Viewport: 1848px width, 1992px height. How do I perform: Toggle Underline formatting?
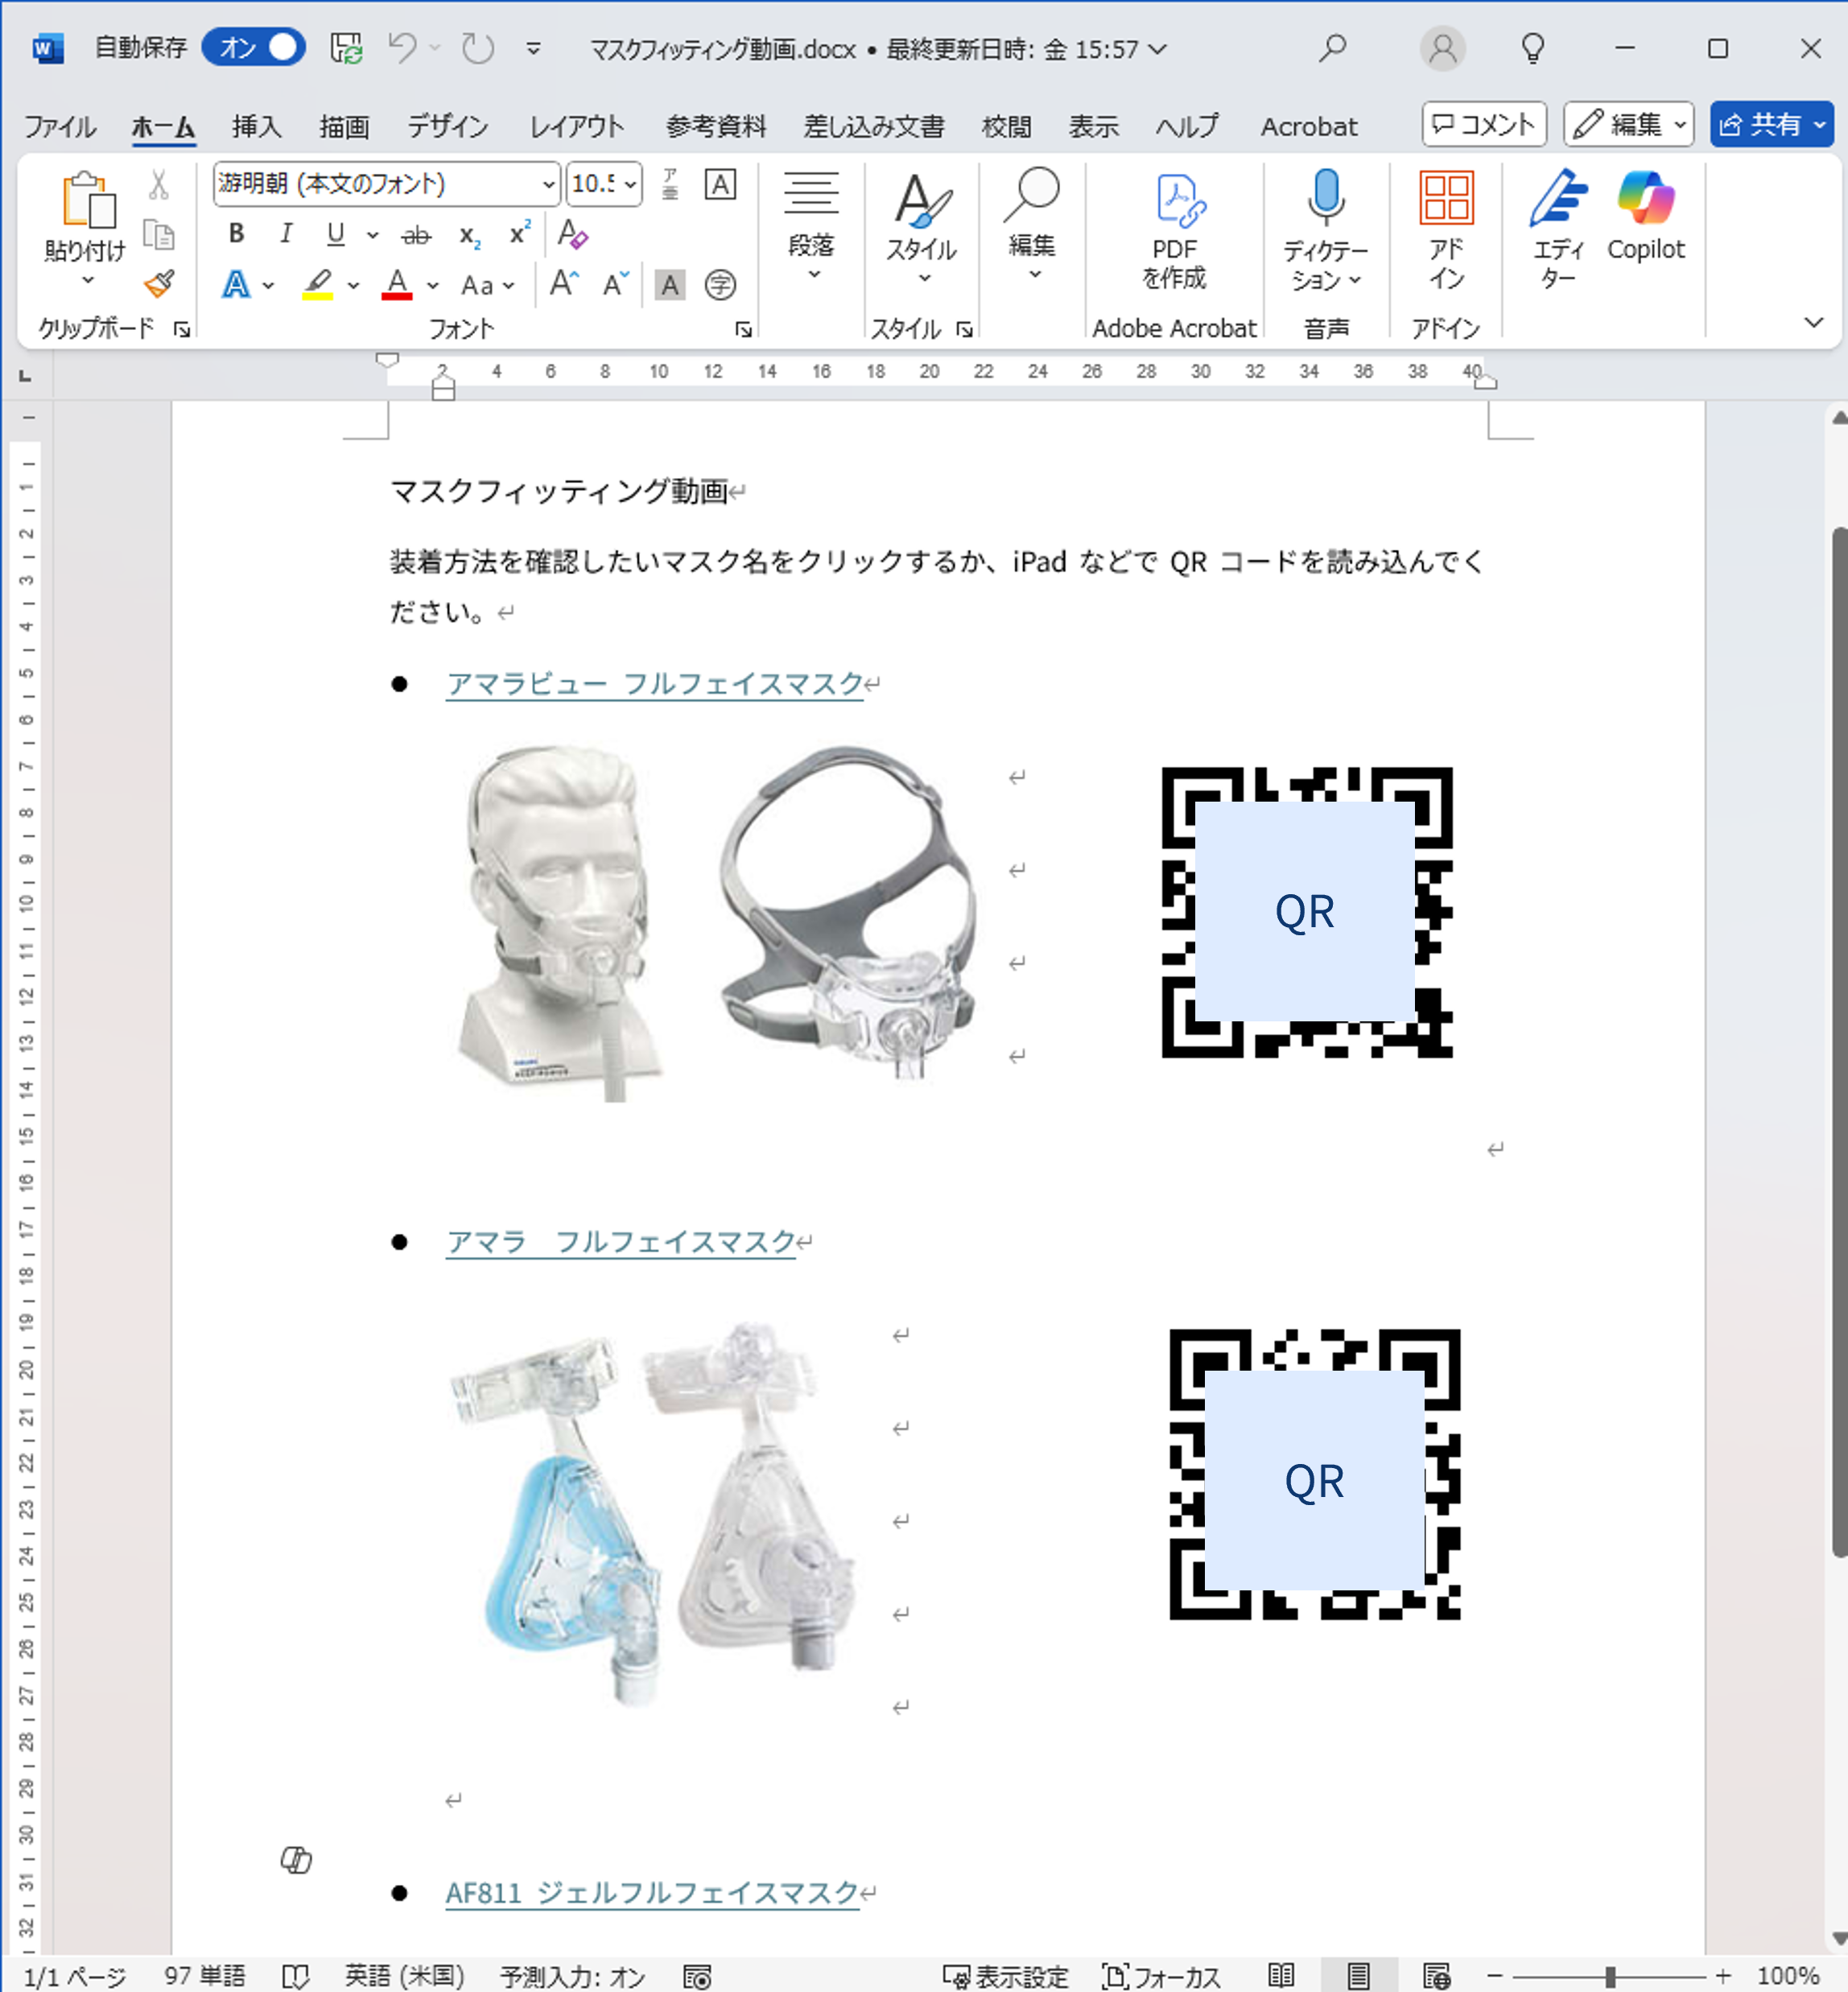[336, 234]
